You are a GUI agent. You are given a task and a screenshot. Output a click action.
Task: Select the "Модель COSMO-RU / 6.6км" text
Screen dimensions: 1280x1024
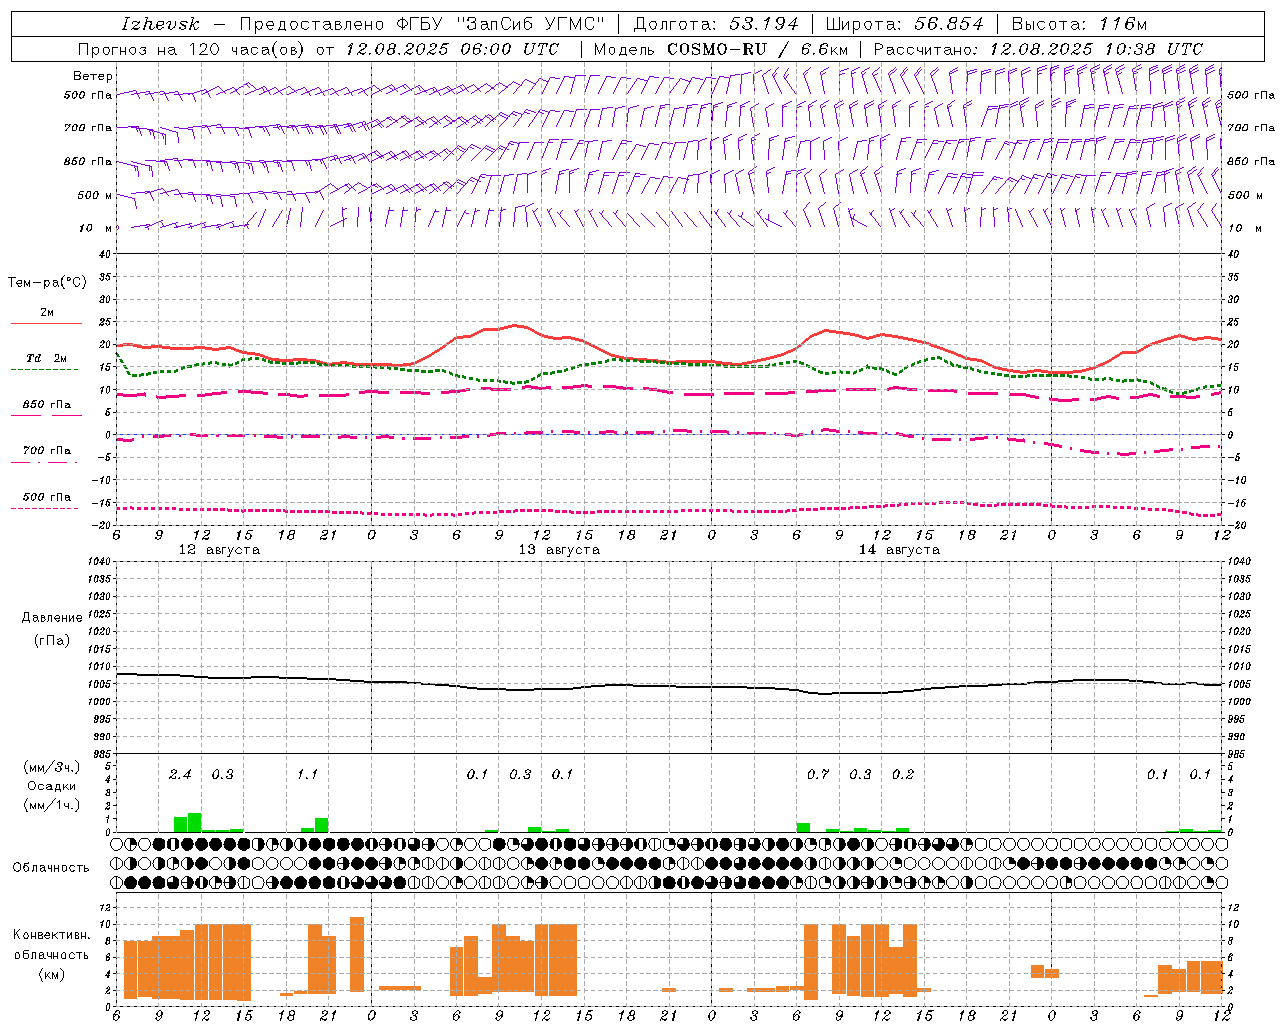pyautogui.click(x=721, y=49)
